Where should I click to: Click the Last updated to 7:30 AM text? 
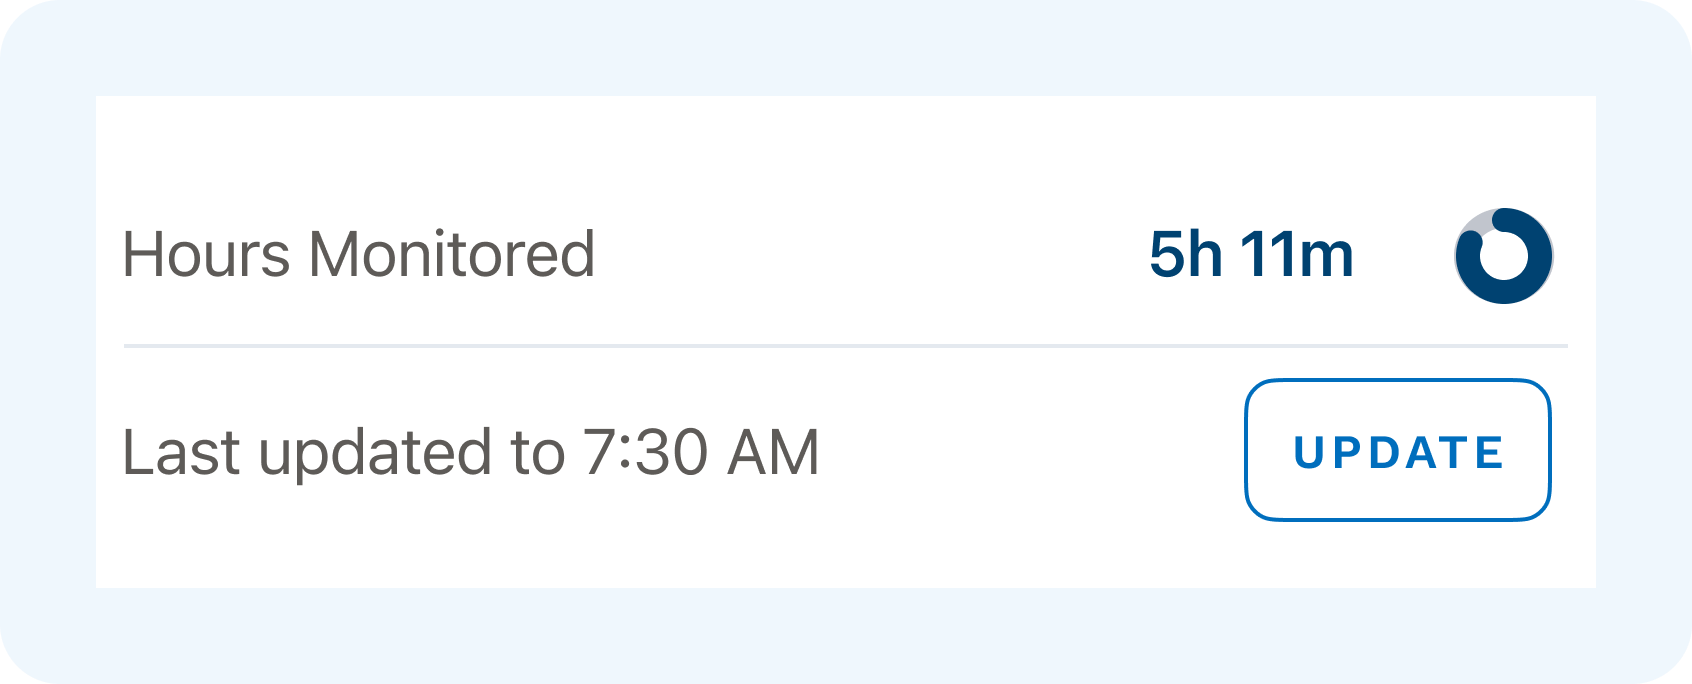coord(470,452)
